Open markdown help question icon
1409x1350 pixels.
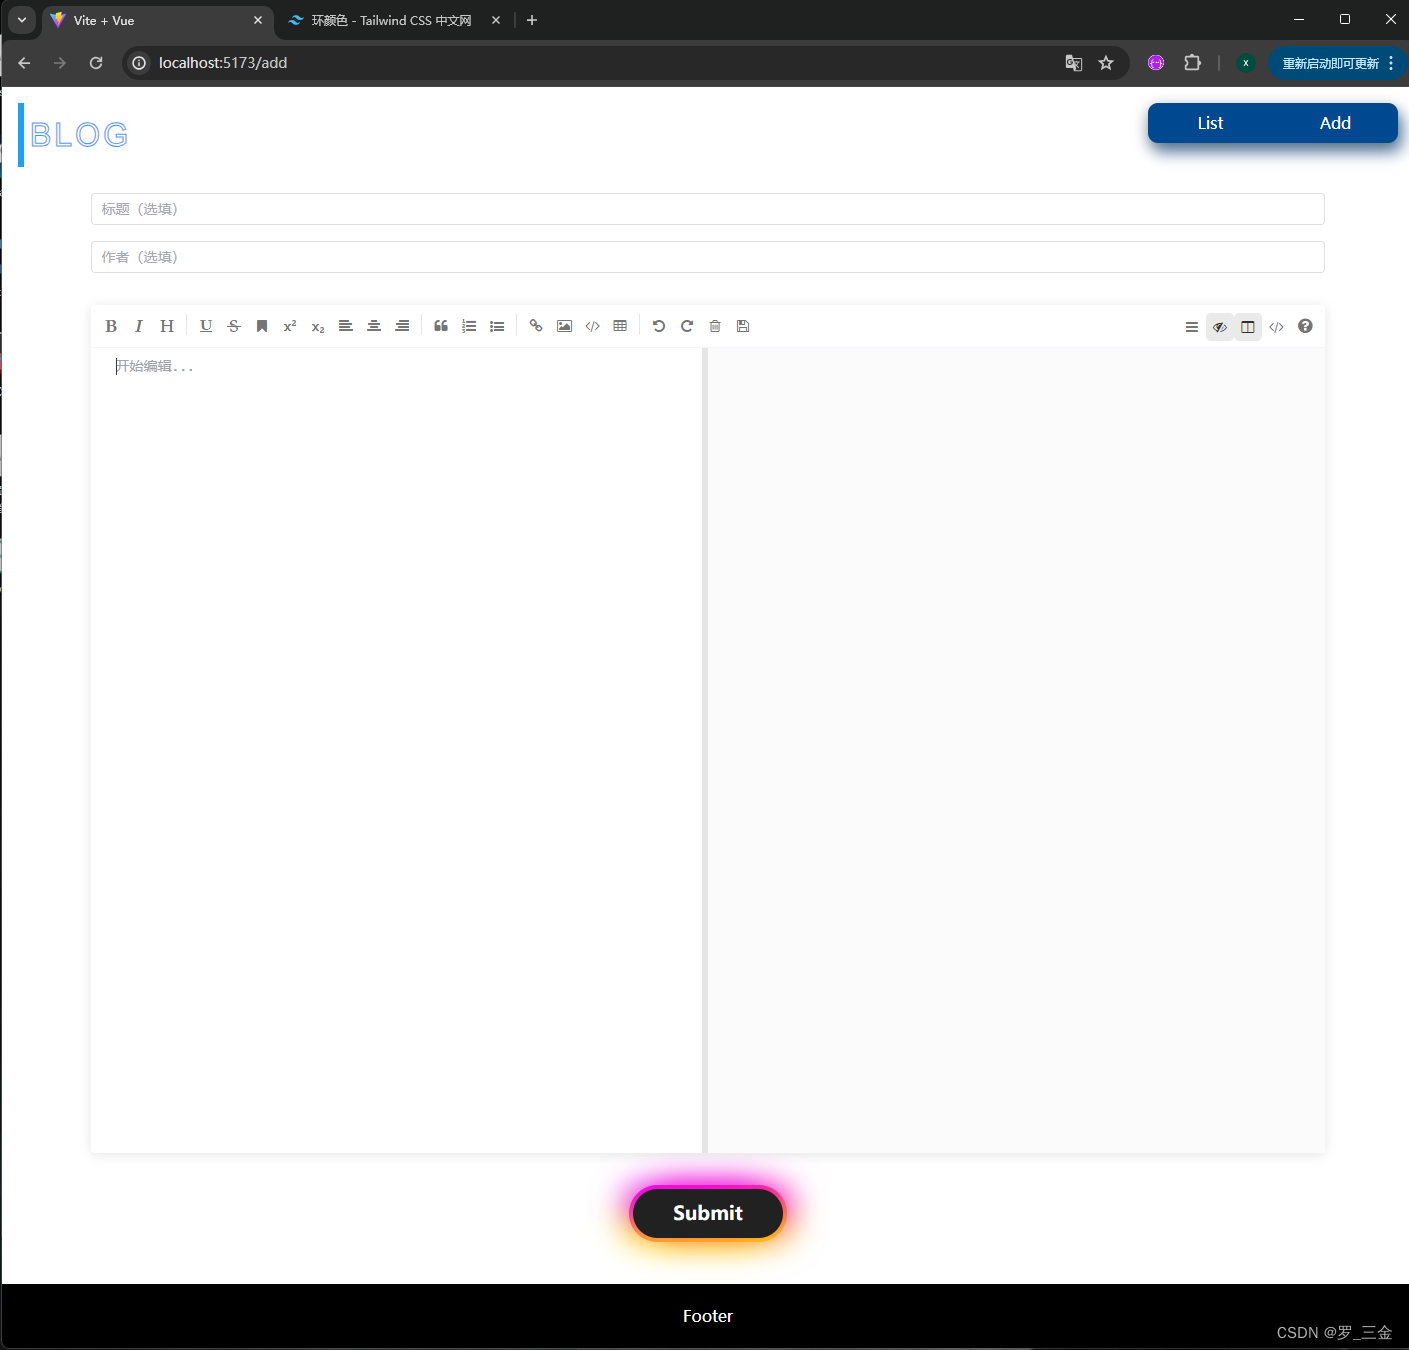(x=1305, y=326)
